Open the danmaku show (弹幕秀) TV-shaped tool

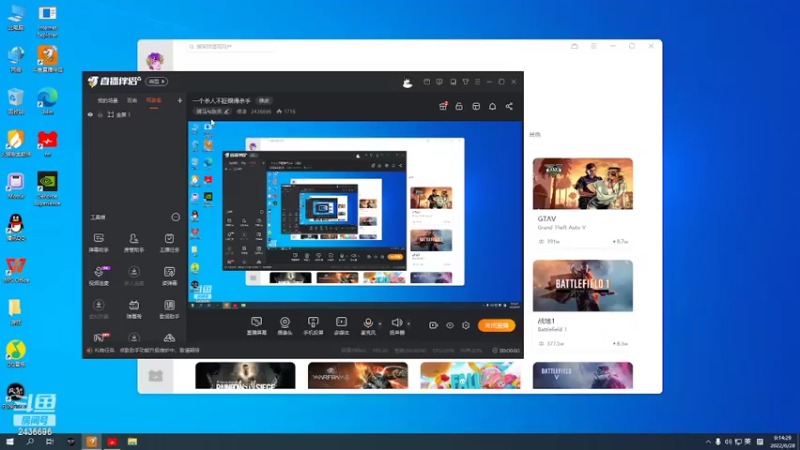[134, 309]
